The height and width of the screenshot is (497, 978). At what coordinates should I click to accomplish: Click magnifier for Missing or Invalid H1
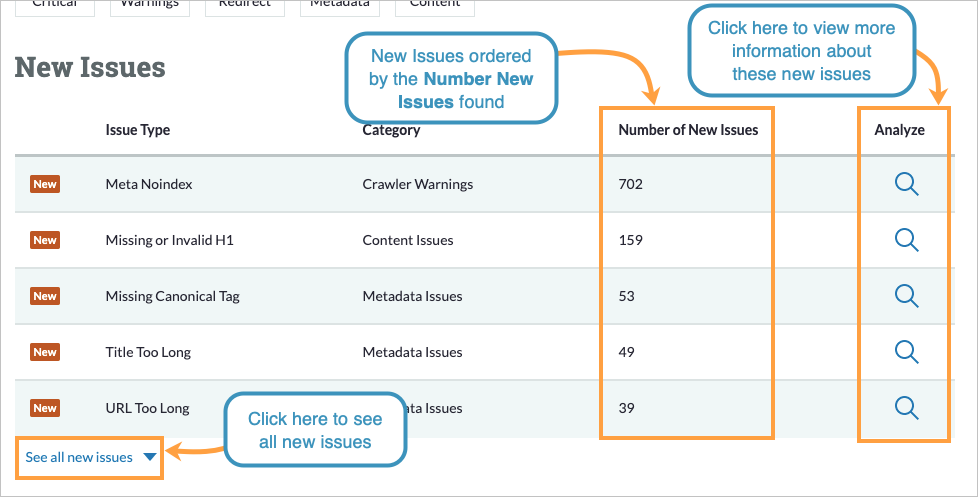pyautogui.click(x=906, y=240)
